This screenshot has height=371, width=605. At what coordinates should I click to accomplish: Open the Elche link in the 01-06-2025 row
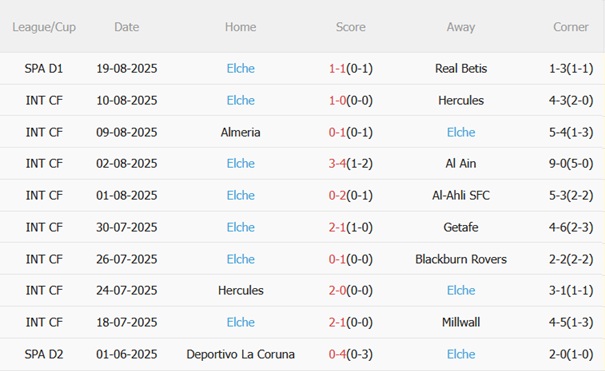point(461,354)
